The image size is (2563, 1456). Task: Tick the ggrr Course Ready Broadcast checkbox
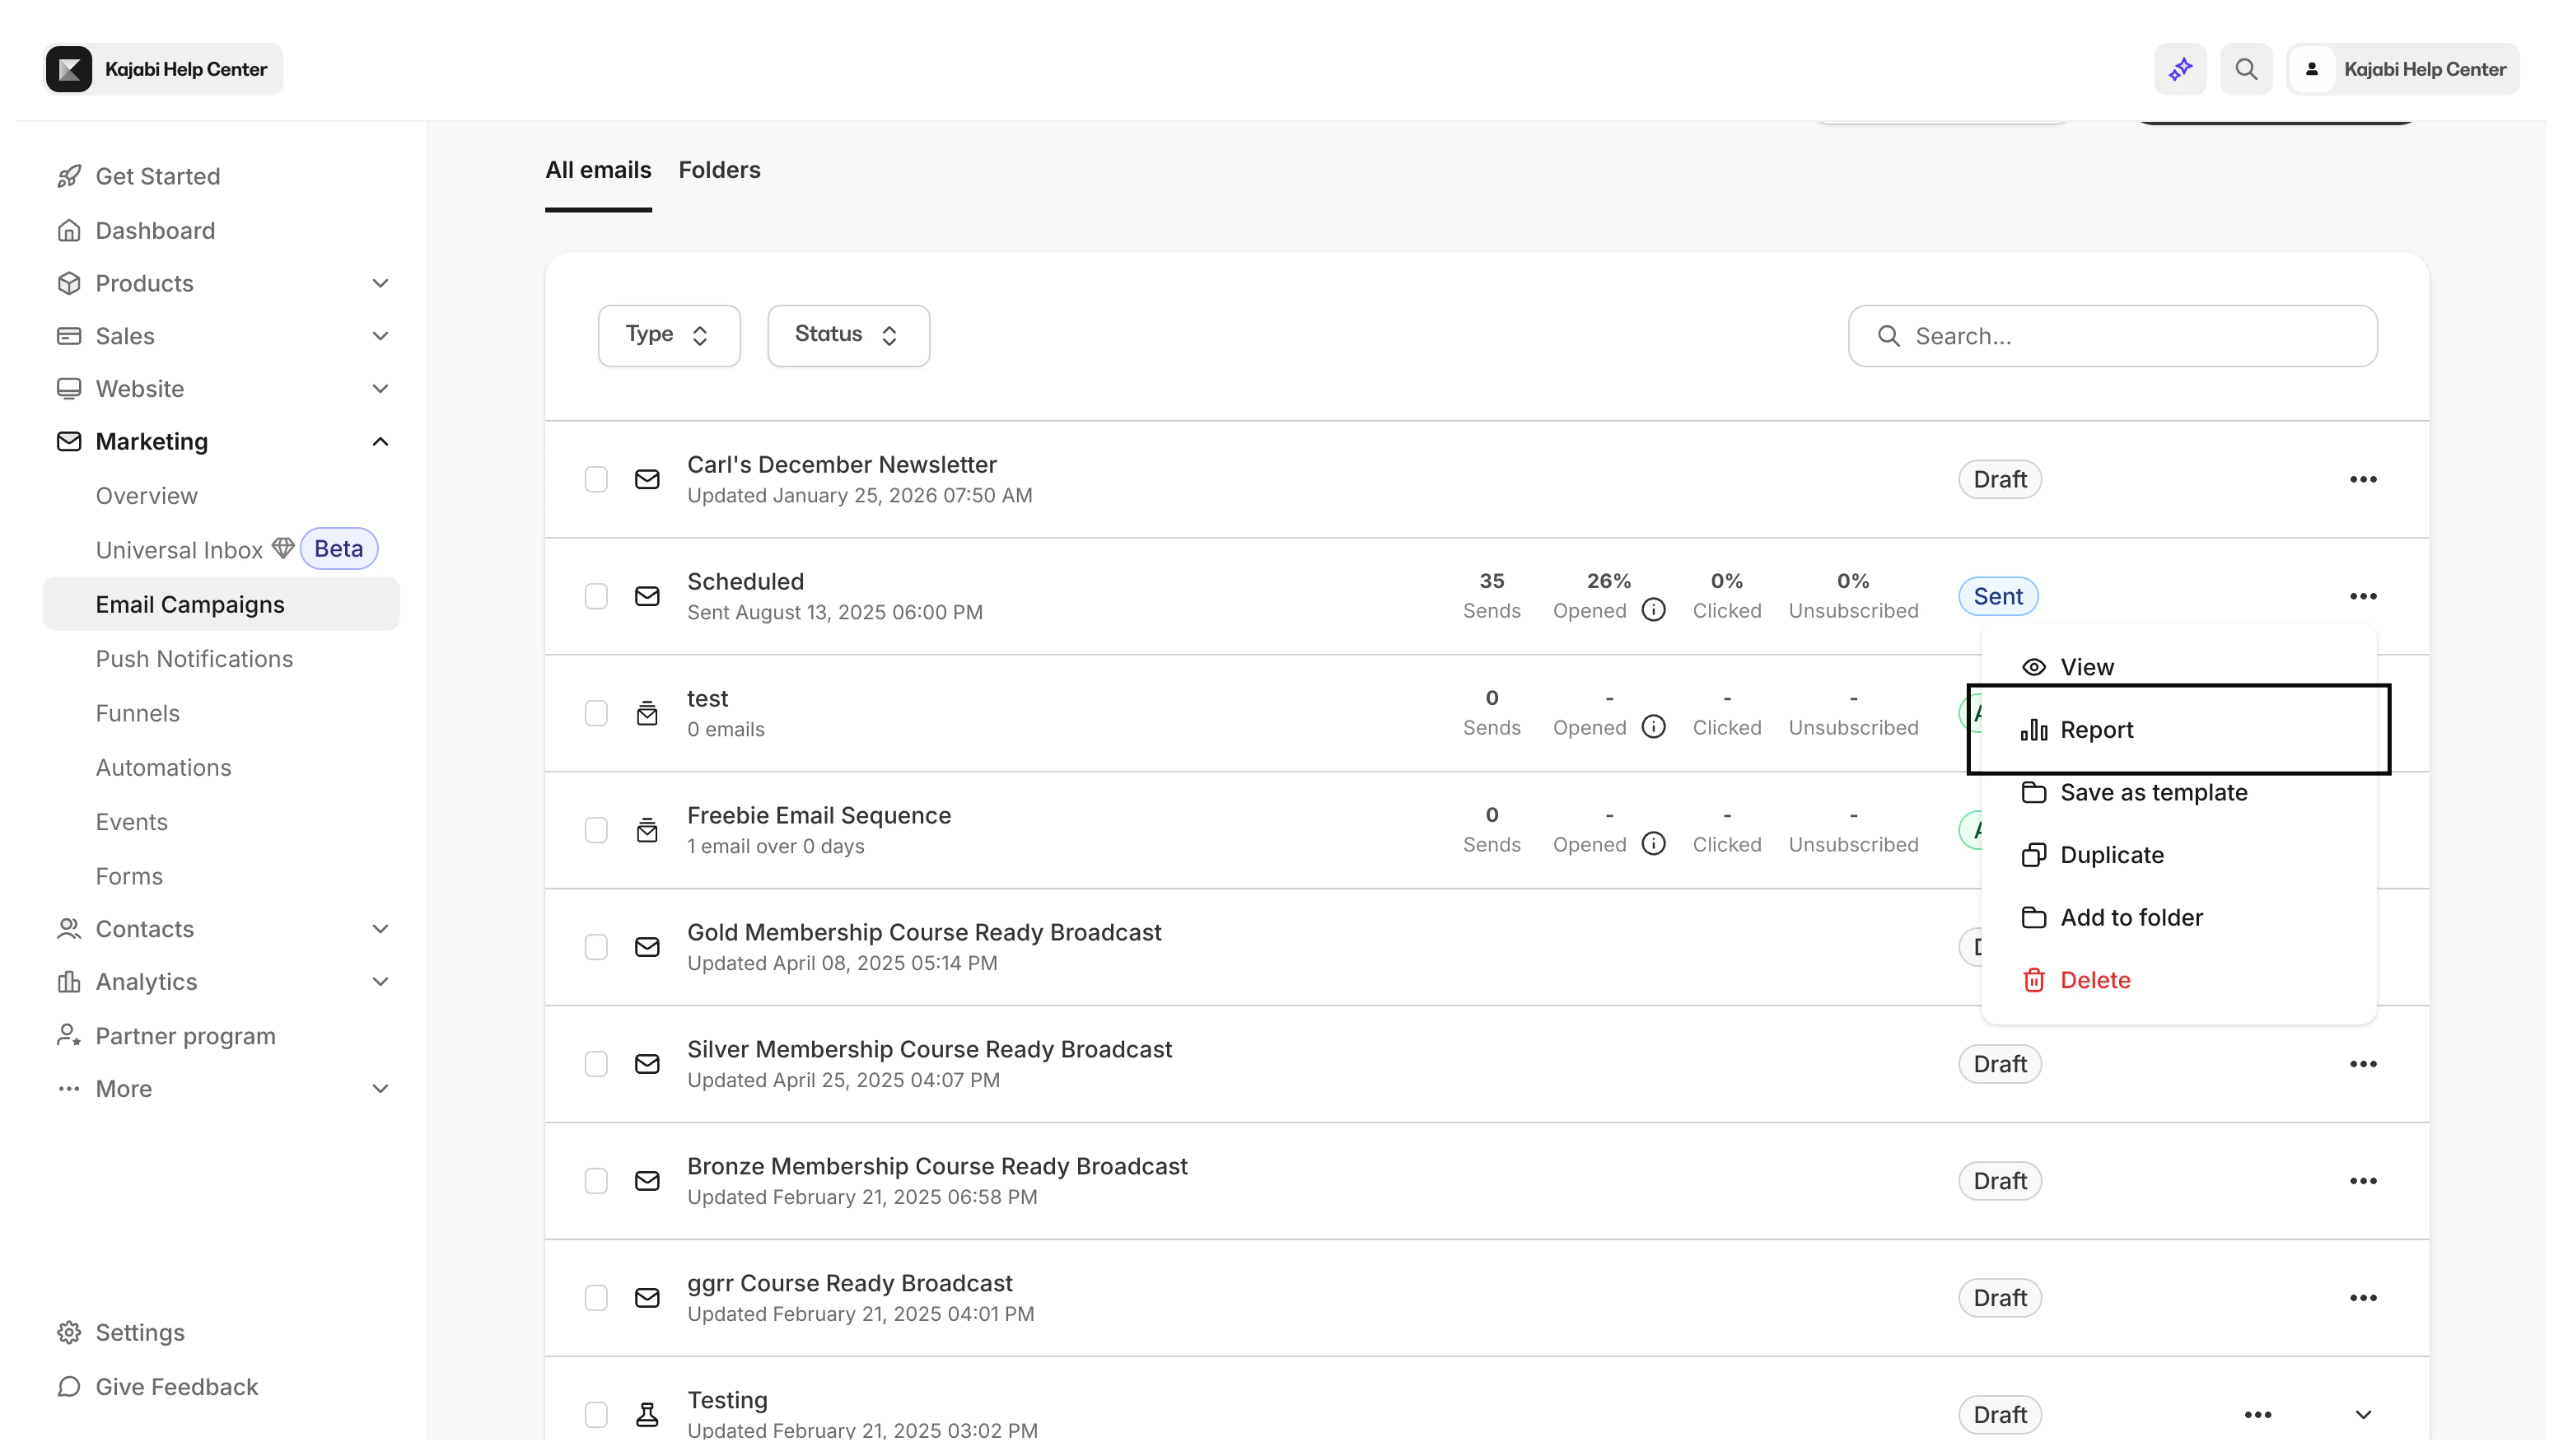click(x=596, y=1298)
